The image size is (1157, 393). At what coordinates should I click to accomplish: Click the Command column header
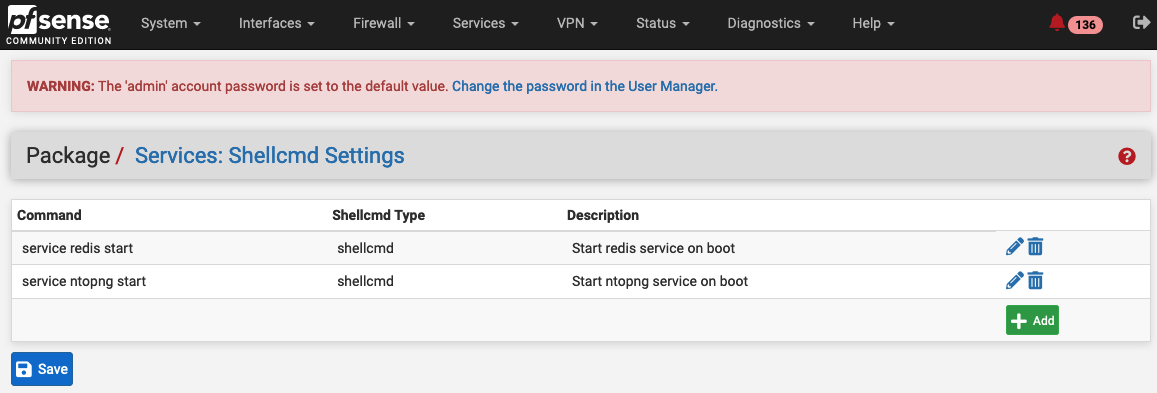[49, 215]
